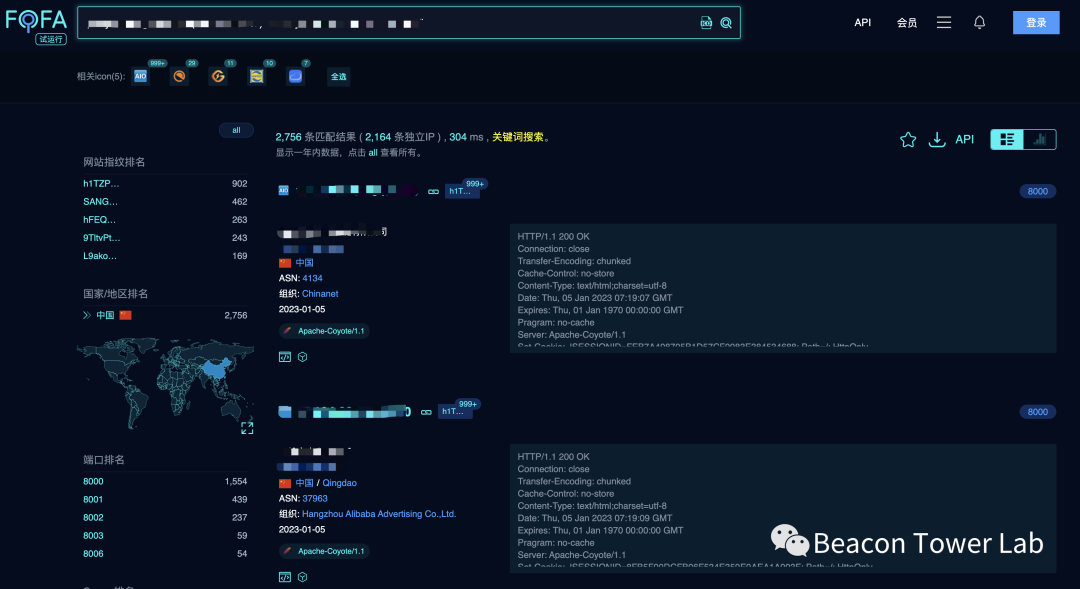This screenshot has width=1080, height=589.
Task: Select the AIO related icon filter
Action: (141, 76)
